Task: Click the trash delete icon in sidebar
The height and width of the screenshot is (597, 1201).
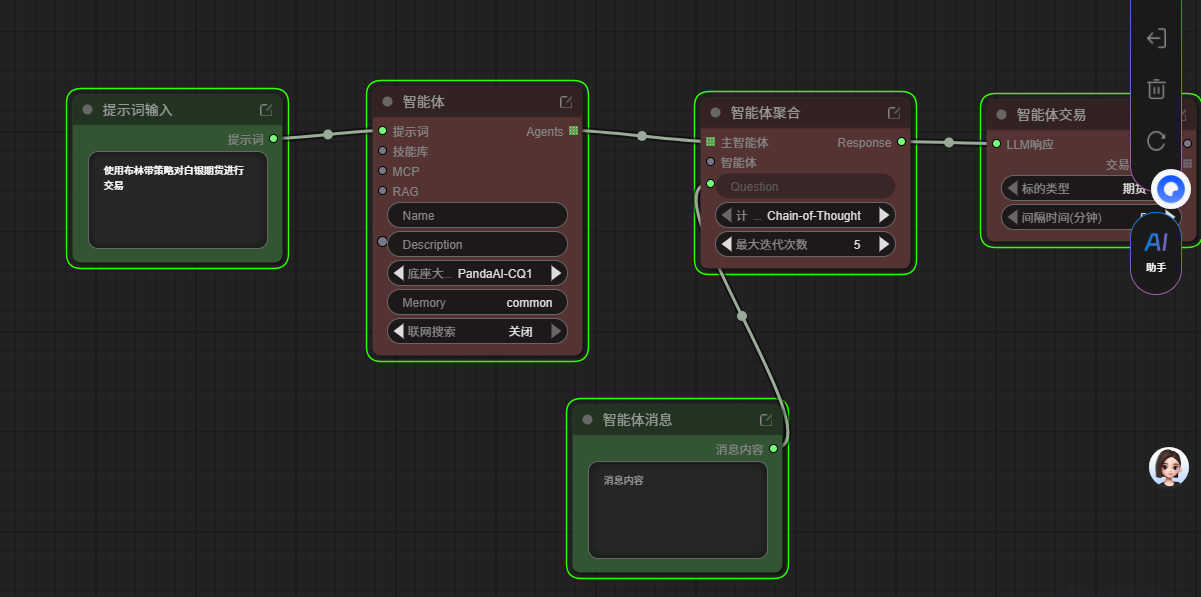Action: [x=1156, y=89]
